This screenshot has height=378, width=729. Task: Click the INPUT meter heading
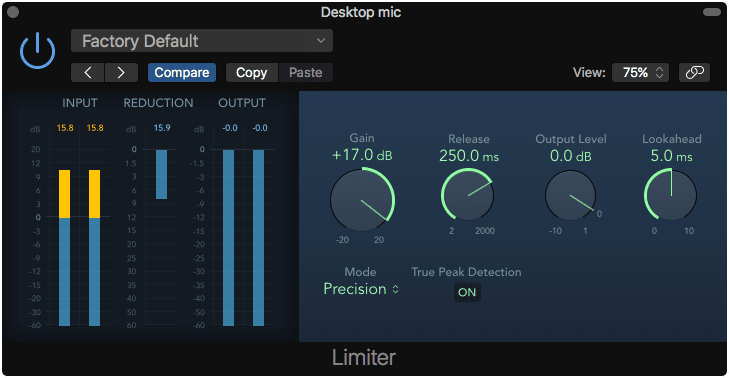[80, 103]
